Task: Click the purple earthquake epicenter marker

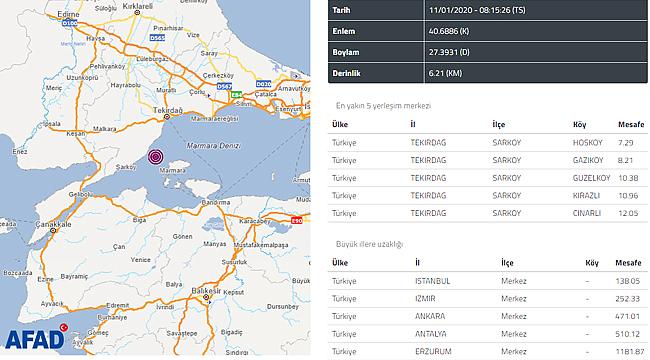Action: (x=155, y=157)
